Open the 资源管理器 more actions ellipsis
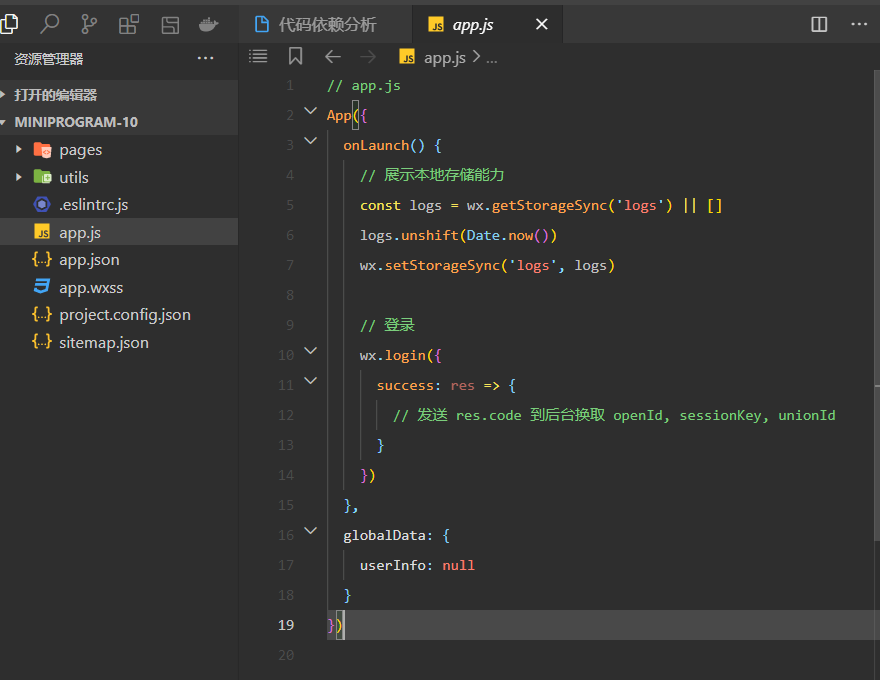The height and width of the screenshot is (680, 880). (206, 59)
